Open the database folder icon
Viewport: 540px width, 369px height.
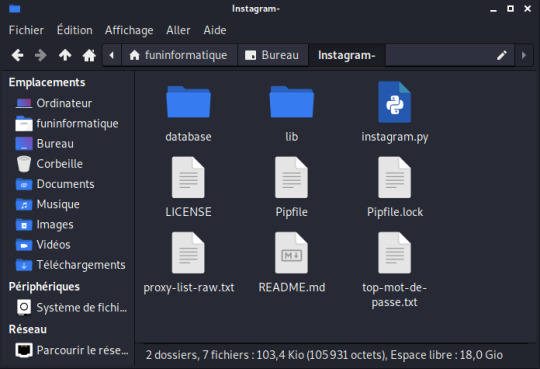[x=188, y=102]
